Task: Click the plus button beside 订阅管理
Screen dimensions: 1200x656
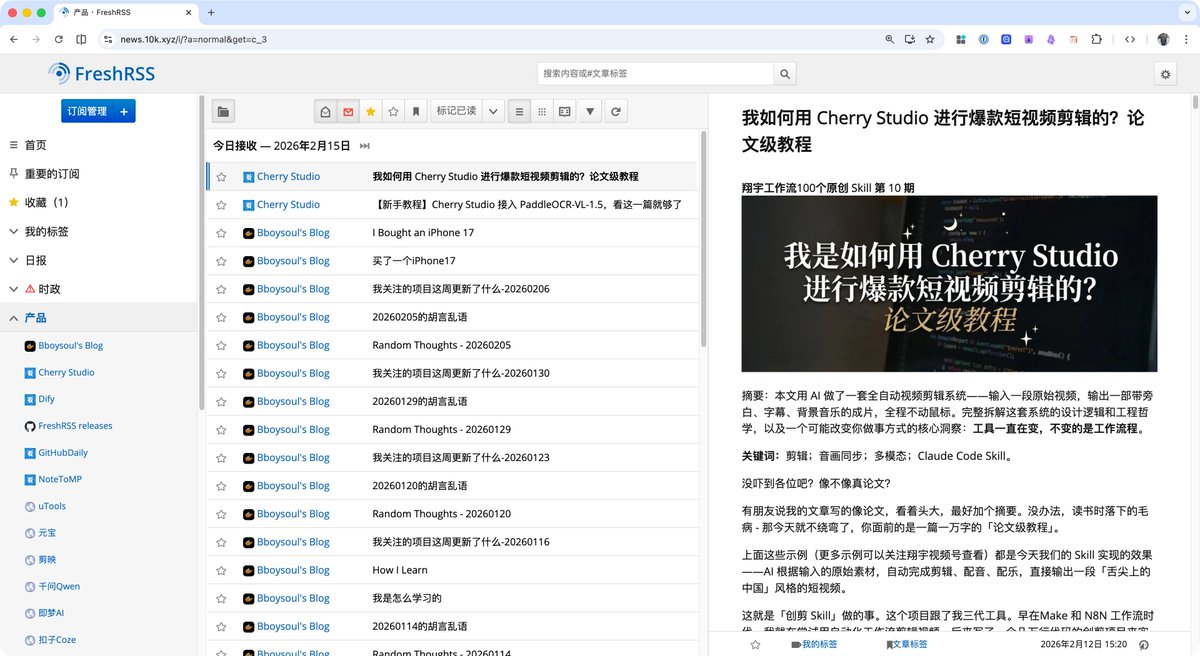Action: 124,111
